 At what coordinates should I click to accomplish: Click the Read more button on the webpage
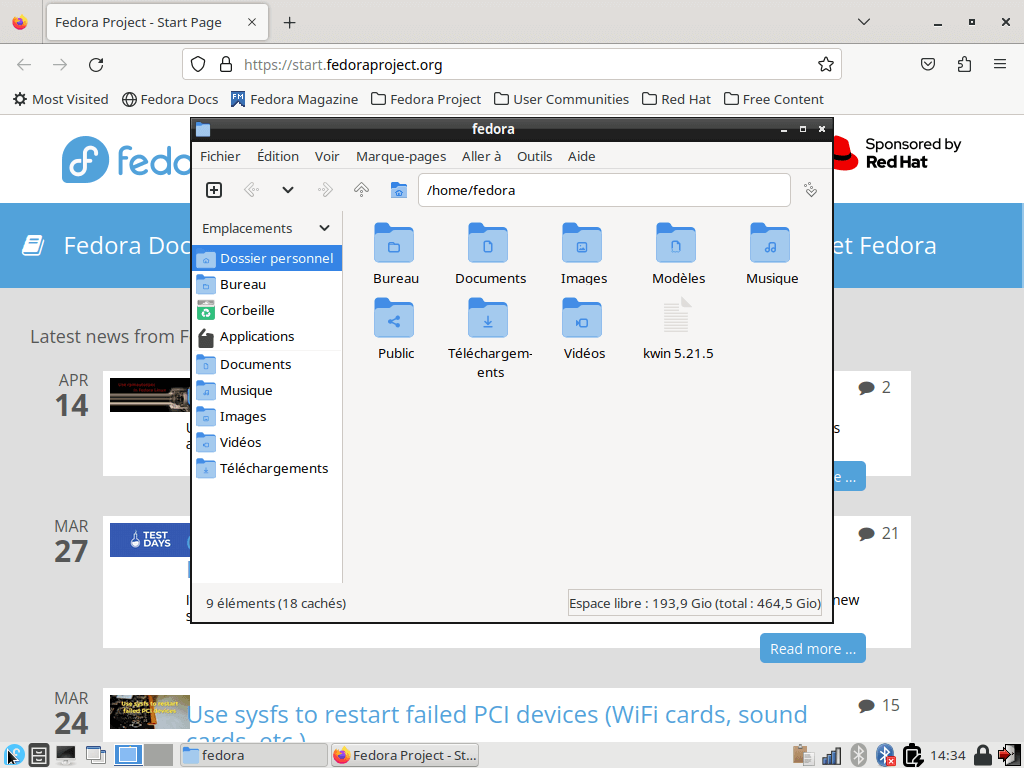tap(812, 648)
